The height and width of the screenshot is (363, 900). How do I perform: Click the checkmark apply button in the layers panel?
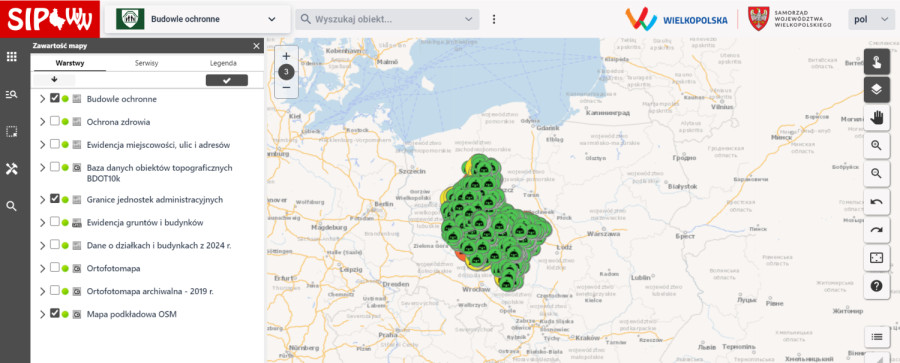coord(227,80)
